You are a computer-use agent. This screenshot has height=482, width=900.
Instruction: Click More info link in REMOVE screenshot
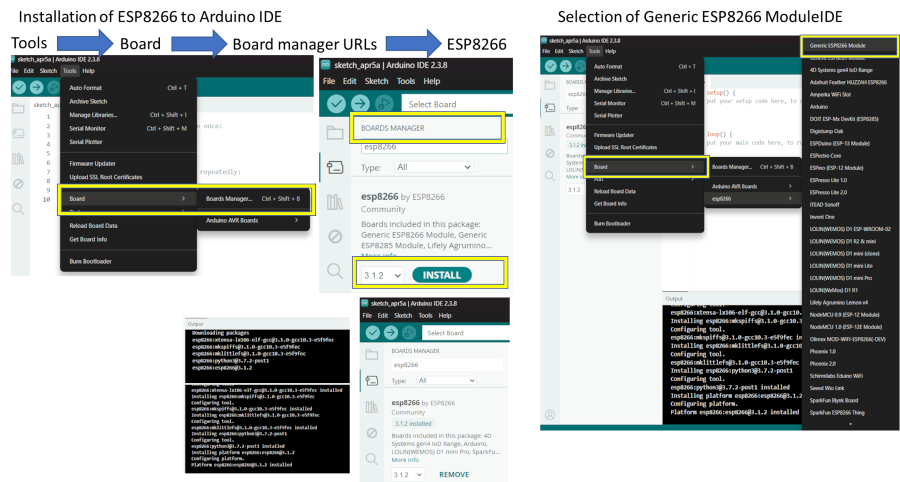tap(405, 460)
